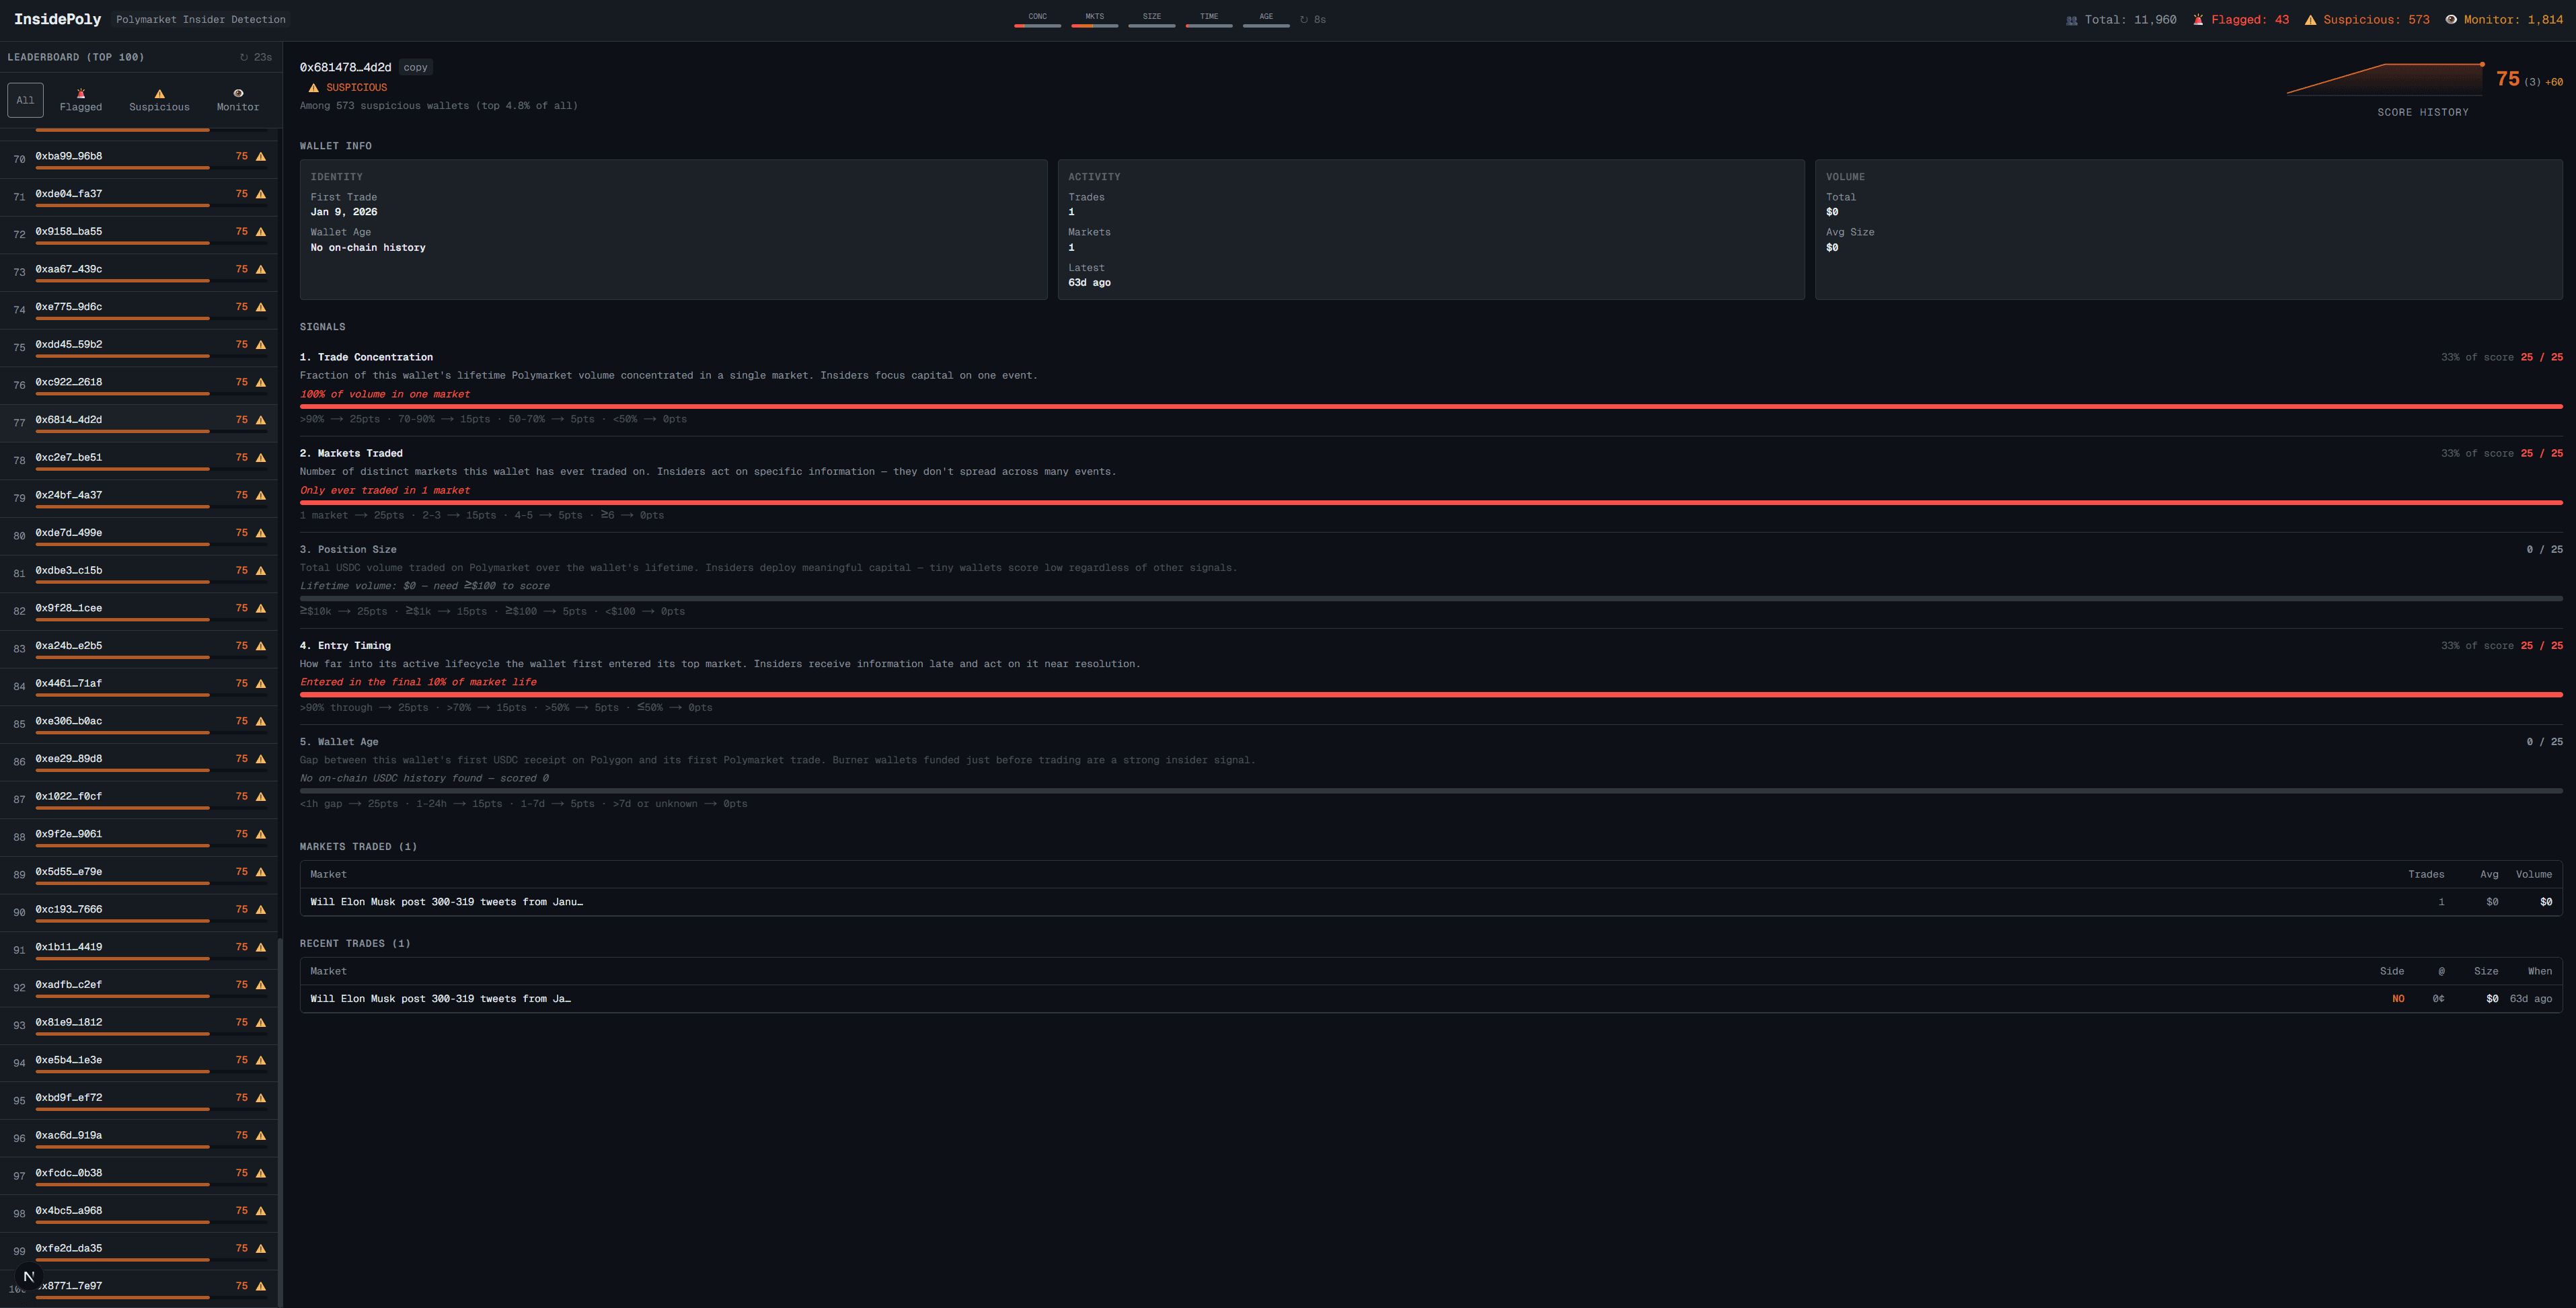Viewport: 2576px width, 1308px height.
Task: Click the Suspicious warning triangle filter icon
Action: click(159, 93)
